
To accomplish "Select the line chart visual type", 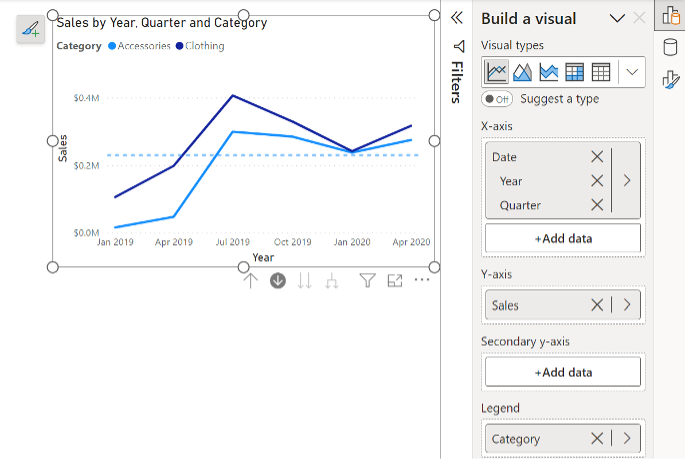I will [x=497, y=72].
